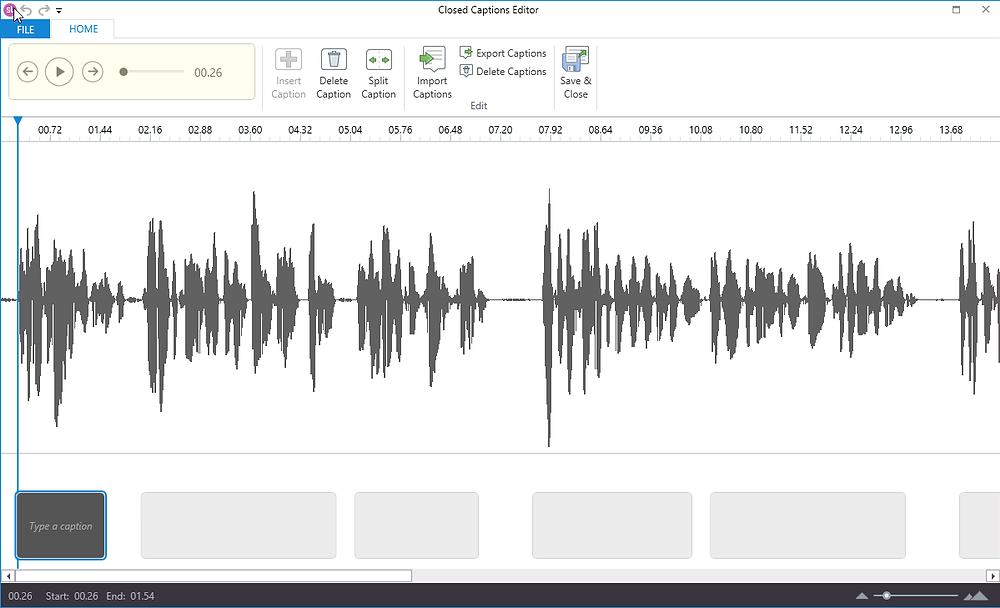Click the zoom slider handle in the status bar
The image size is (1000, 608).
coord(886,595)
